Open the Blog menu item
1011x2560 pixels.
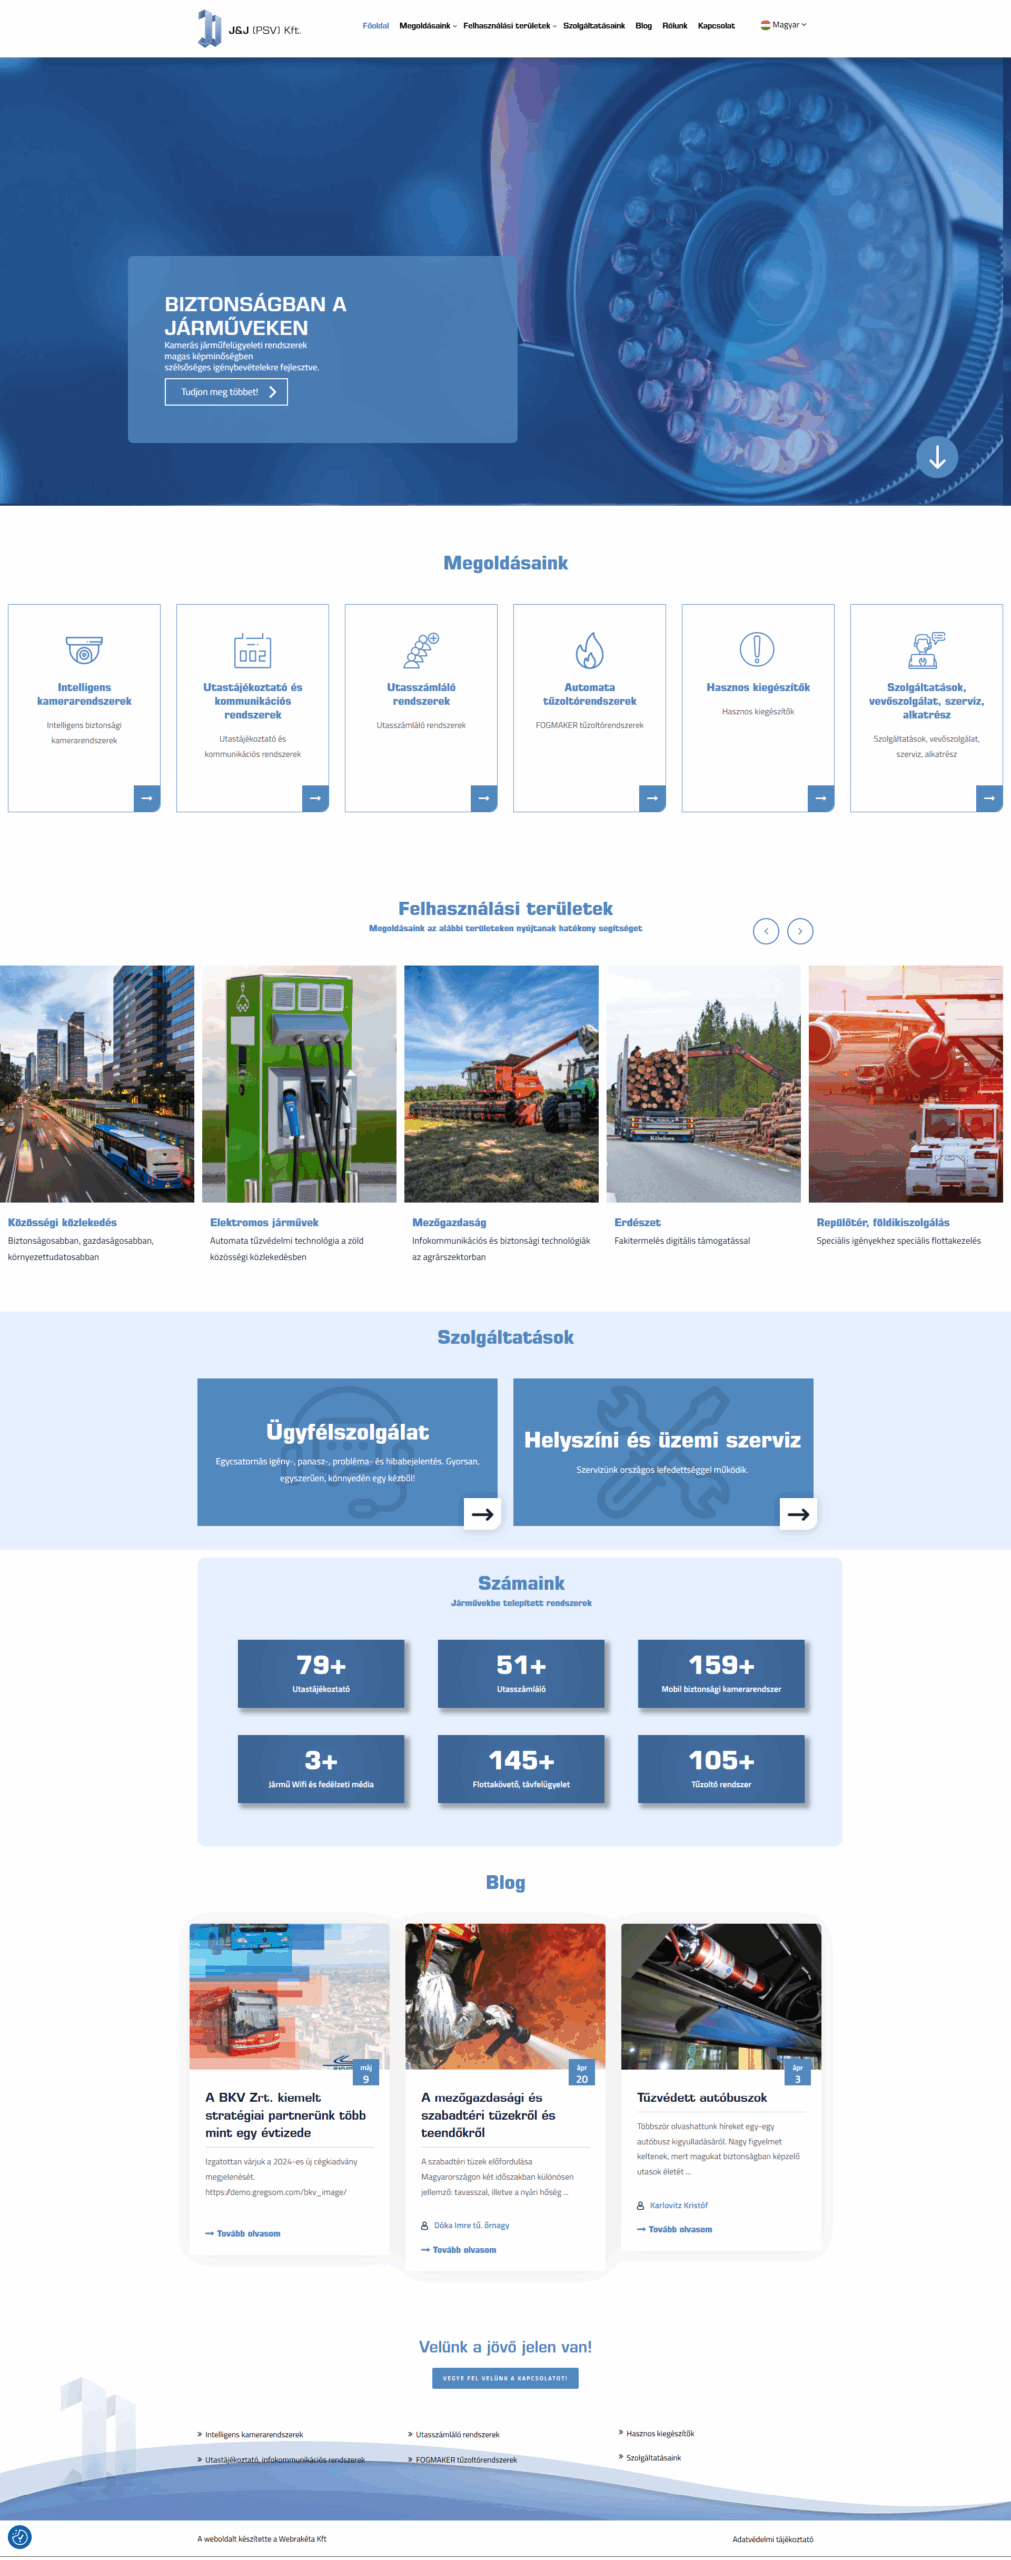click(x=643, y=26)
